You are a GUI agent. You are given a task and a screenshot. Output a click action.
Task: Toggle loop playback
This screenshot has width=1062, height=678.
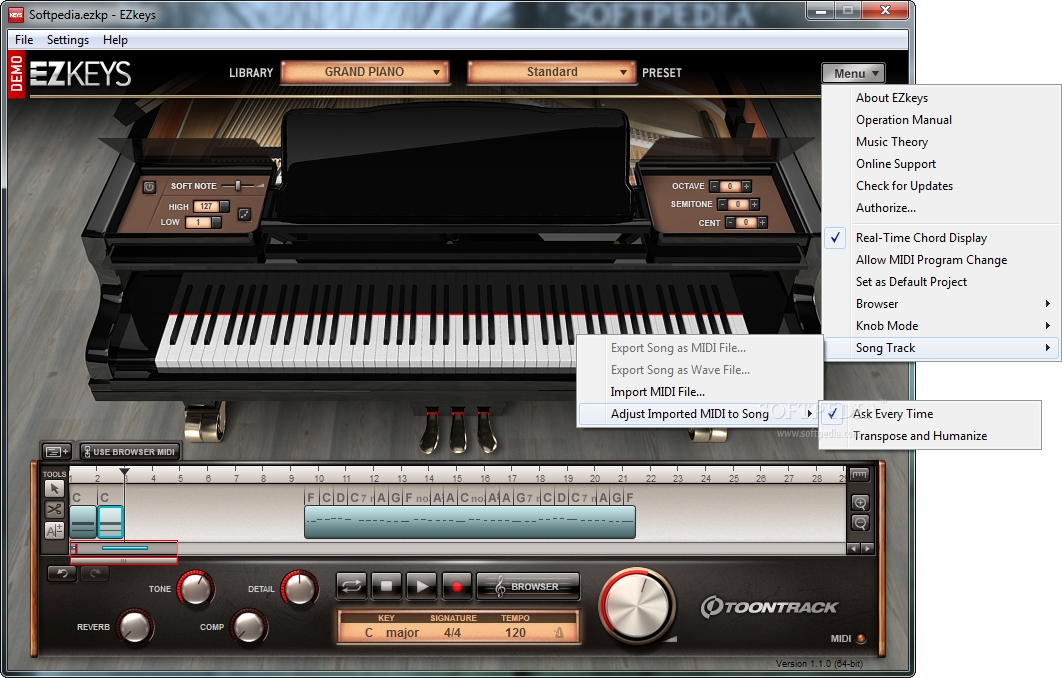pos(352,586)
